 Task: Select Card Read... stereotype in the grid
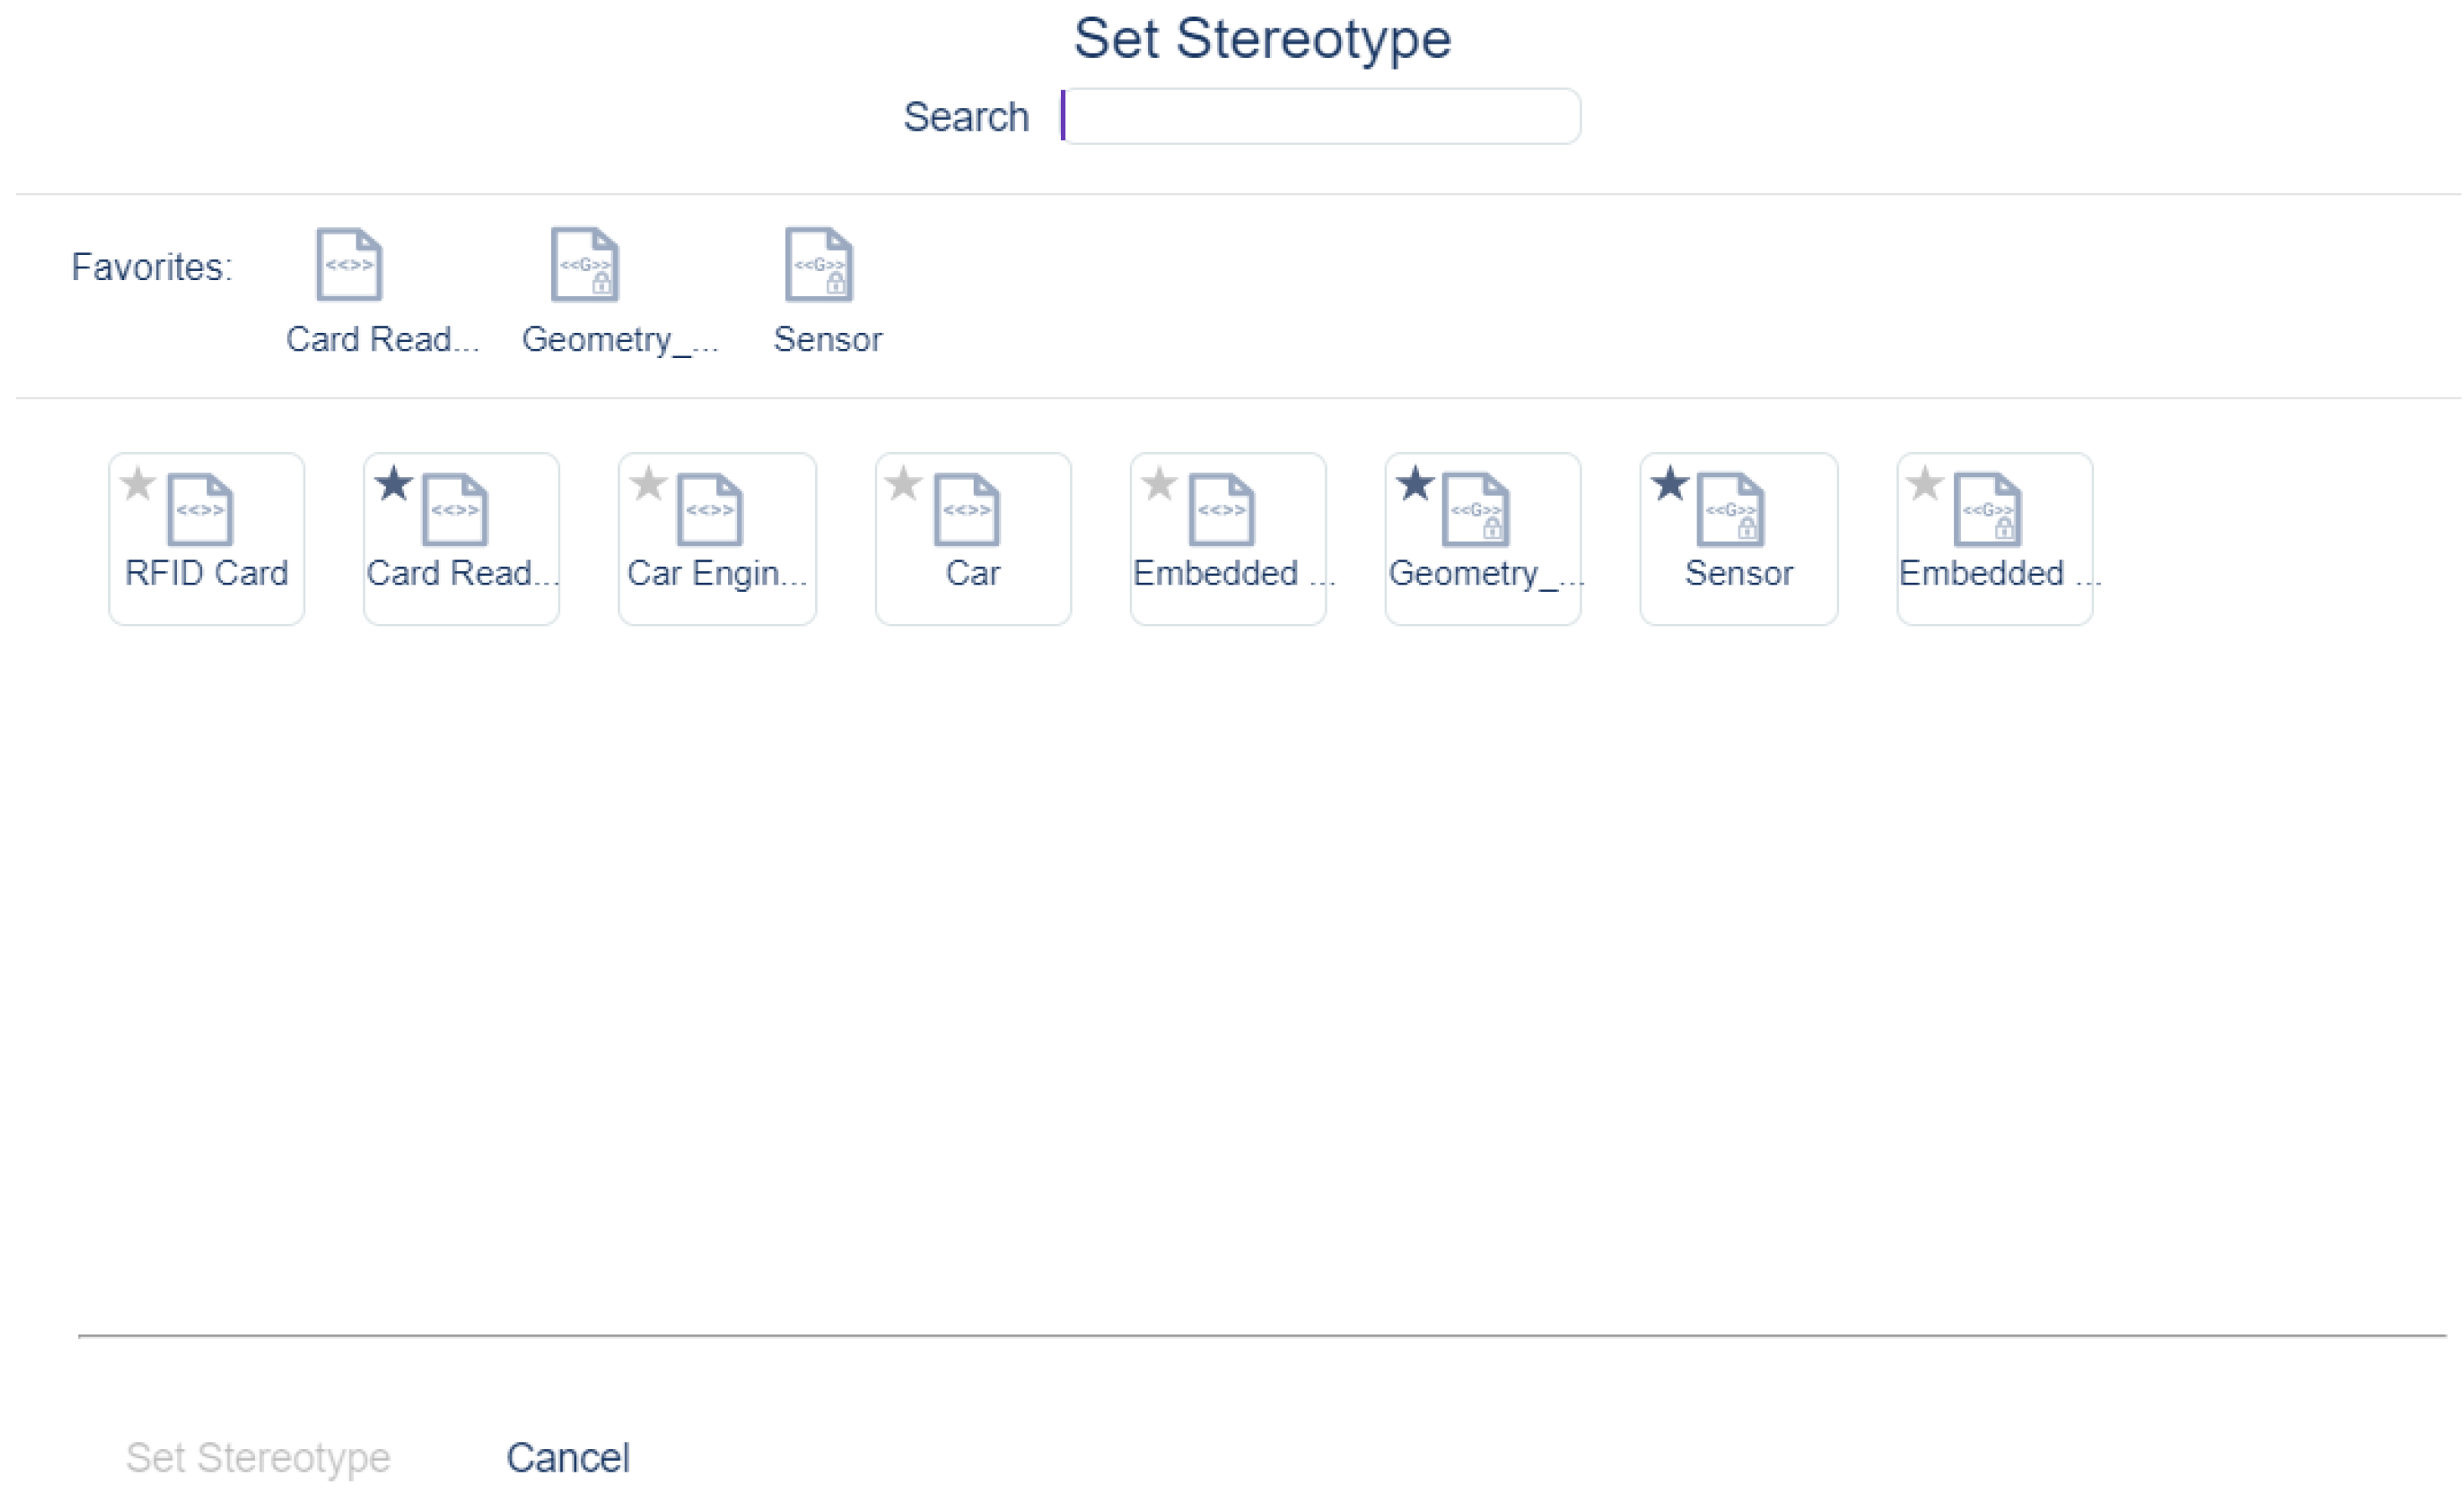pos(455,510)
